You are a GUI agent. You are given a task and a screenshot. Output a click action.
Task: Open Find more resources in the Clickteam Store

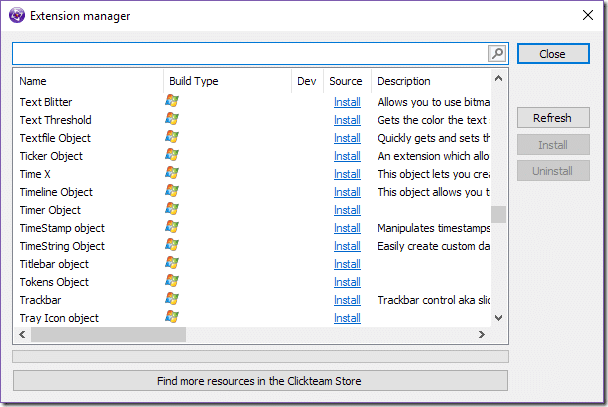coord(260,381)
